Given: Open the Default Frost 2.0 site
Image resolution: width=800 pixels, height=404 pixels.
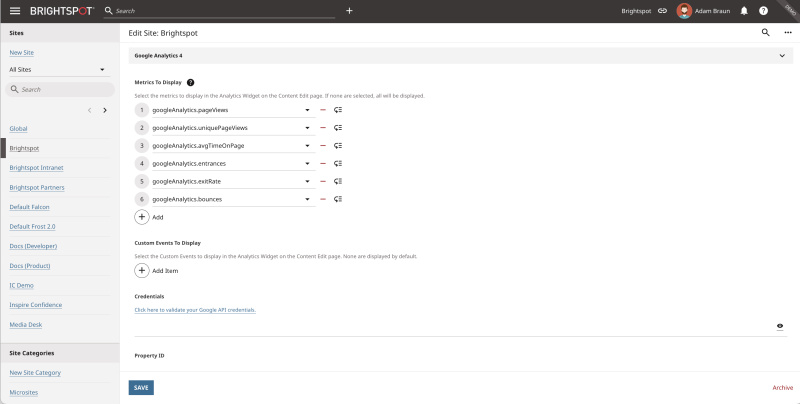Looking at the screenshot, I should click(x=32, y=226).
